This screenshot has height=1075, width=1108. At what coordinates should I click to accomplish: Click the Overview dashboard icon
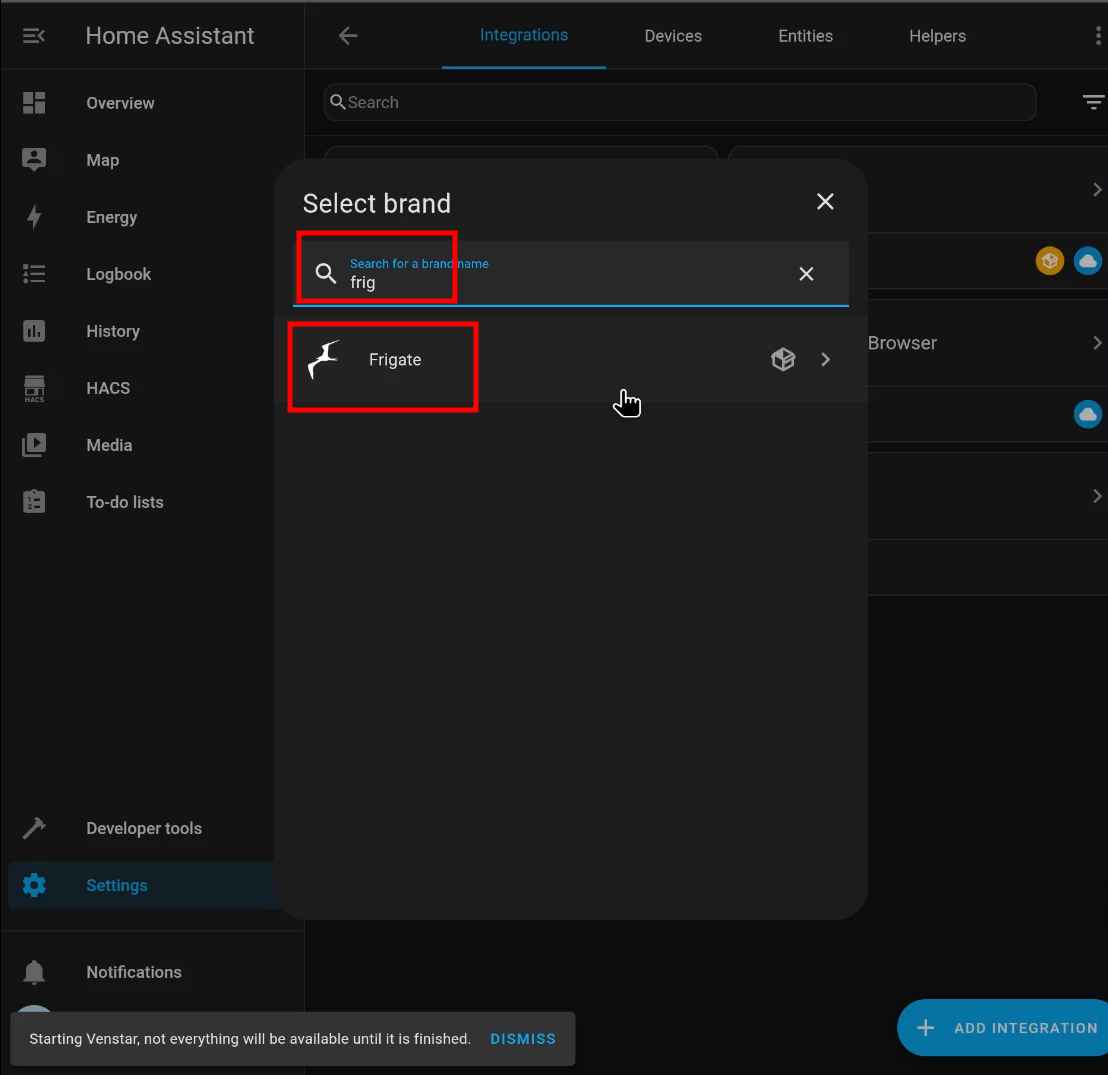pos(34,103)
